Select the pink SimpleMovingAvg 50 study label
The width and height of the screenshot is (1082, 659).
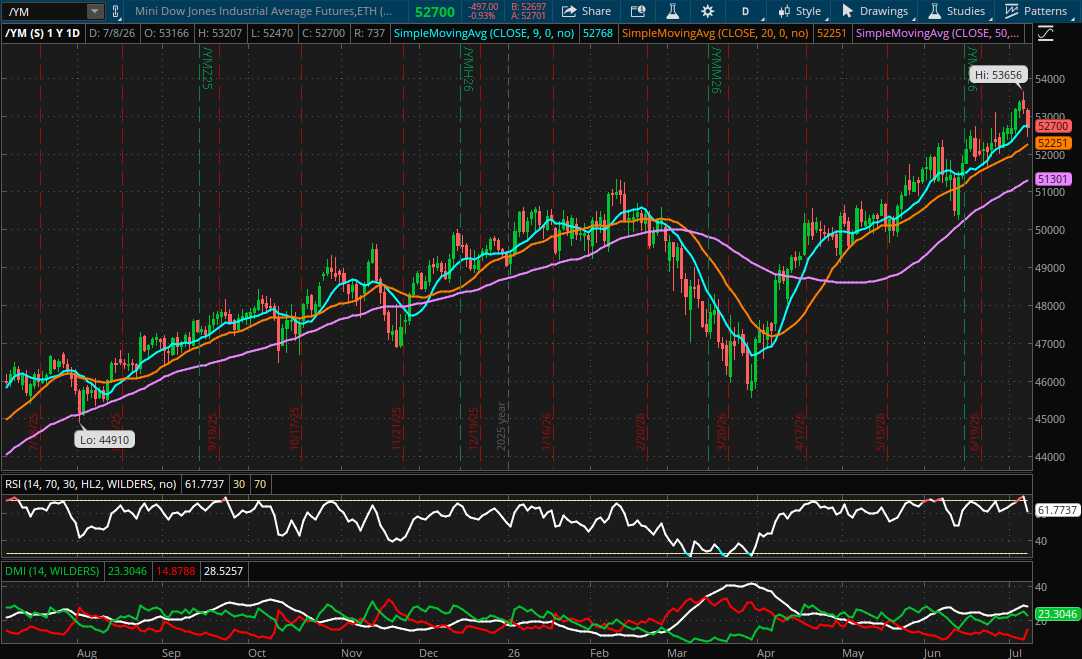click(x=937, y=32)
